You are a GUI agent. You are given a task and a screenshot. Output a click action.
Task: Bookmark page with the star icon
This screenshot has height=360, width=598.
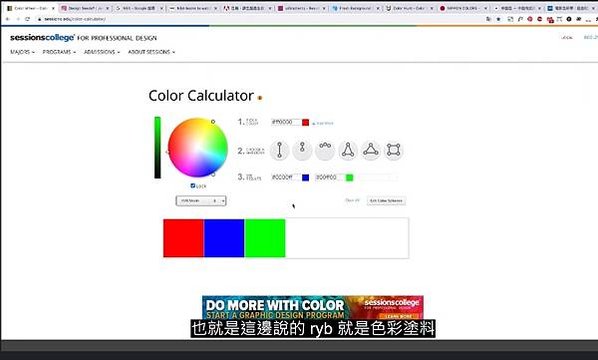(x=498, y=19)
